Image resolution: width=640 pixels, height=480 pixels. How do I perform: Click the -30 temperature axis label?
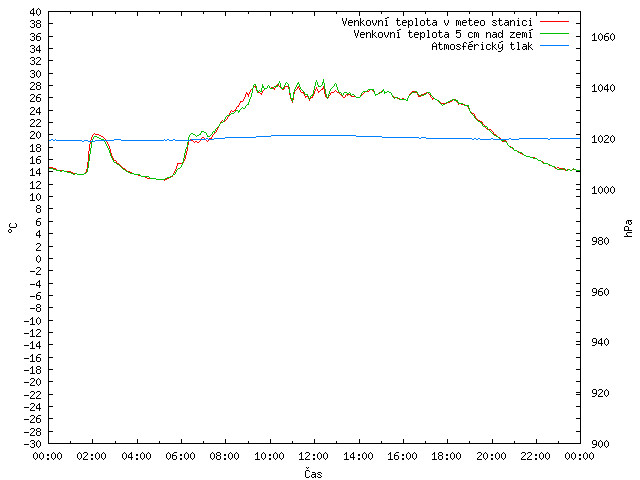coord(33,444)
